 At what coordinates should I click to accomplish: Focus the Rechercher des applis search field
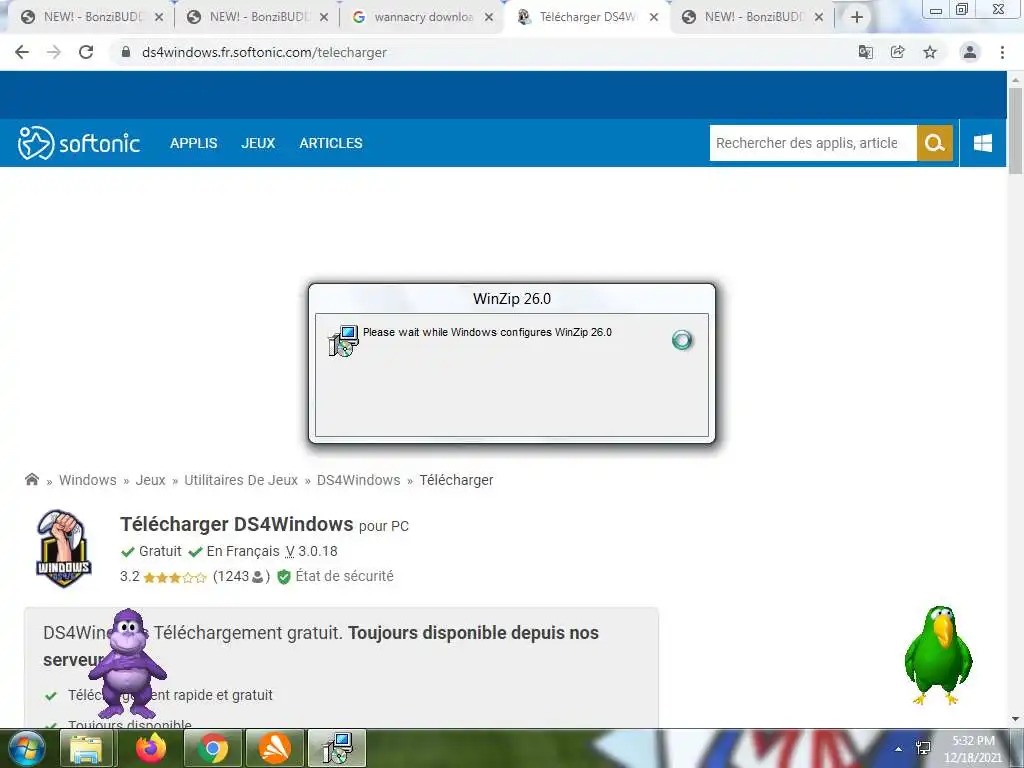pos(813,143)
